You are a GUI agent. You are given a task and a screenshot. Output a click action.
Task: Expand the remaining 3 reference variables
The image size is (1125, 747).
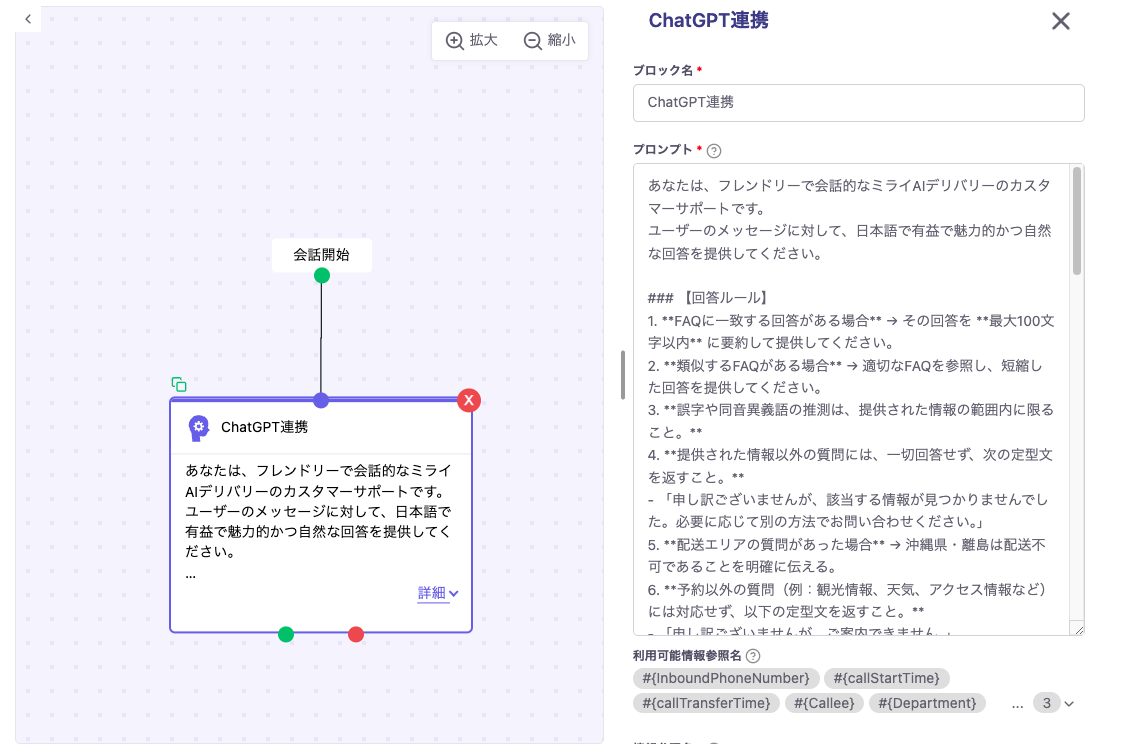[x=1054, y=703]
